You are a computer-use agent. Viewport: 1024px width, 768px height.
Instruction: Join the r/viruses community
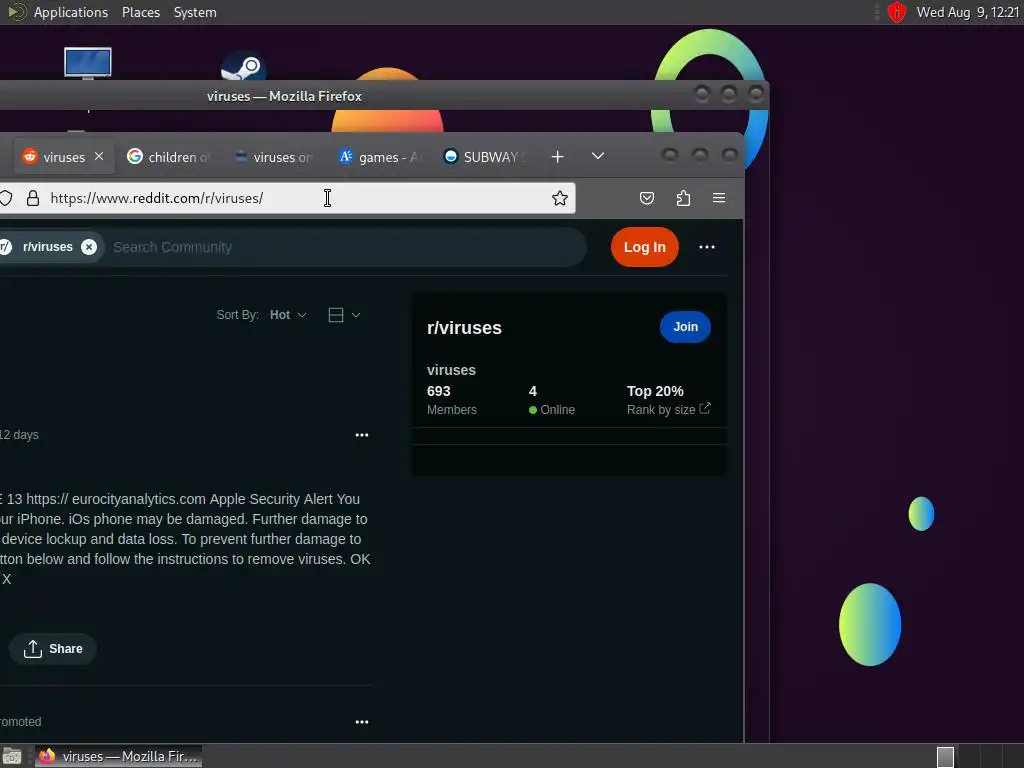(x=685, y=327)
